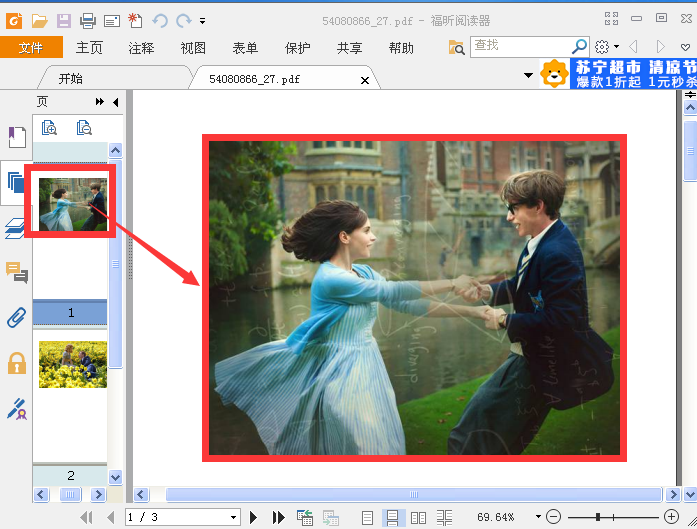Open the attachments paperclip panel
Image resolution: width=697 pixels, height=529 pixels.
tap(17, 317)
